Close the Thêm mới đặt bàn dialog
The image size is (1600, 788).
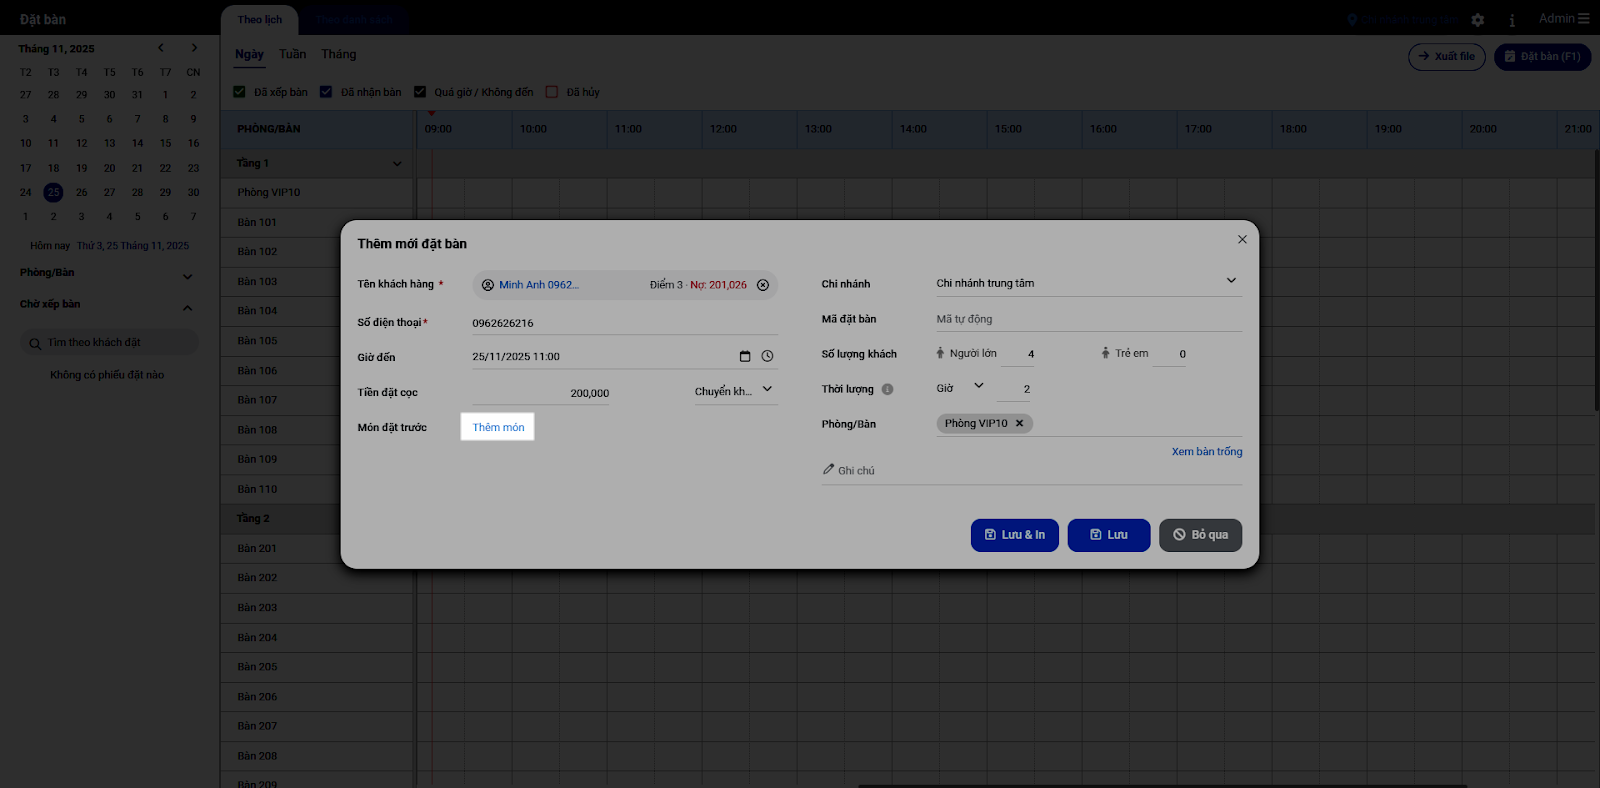point(1242,239)
